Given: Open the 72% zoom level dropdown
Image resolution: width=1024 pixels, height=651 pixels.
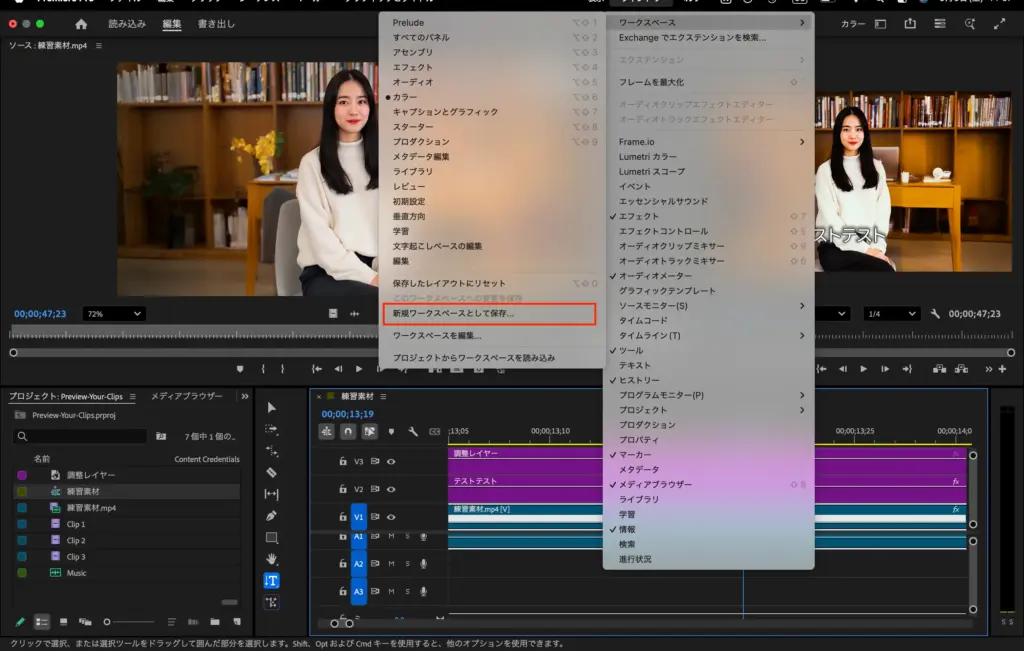Looking at the screenshot, I should (113, 314).
